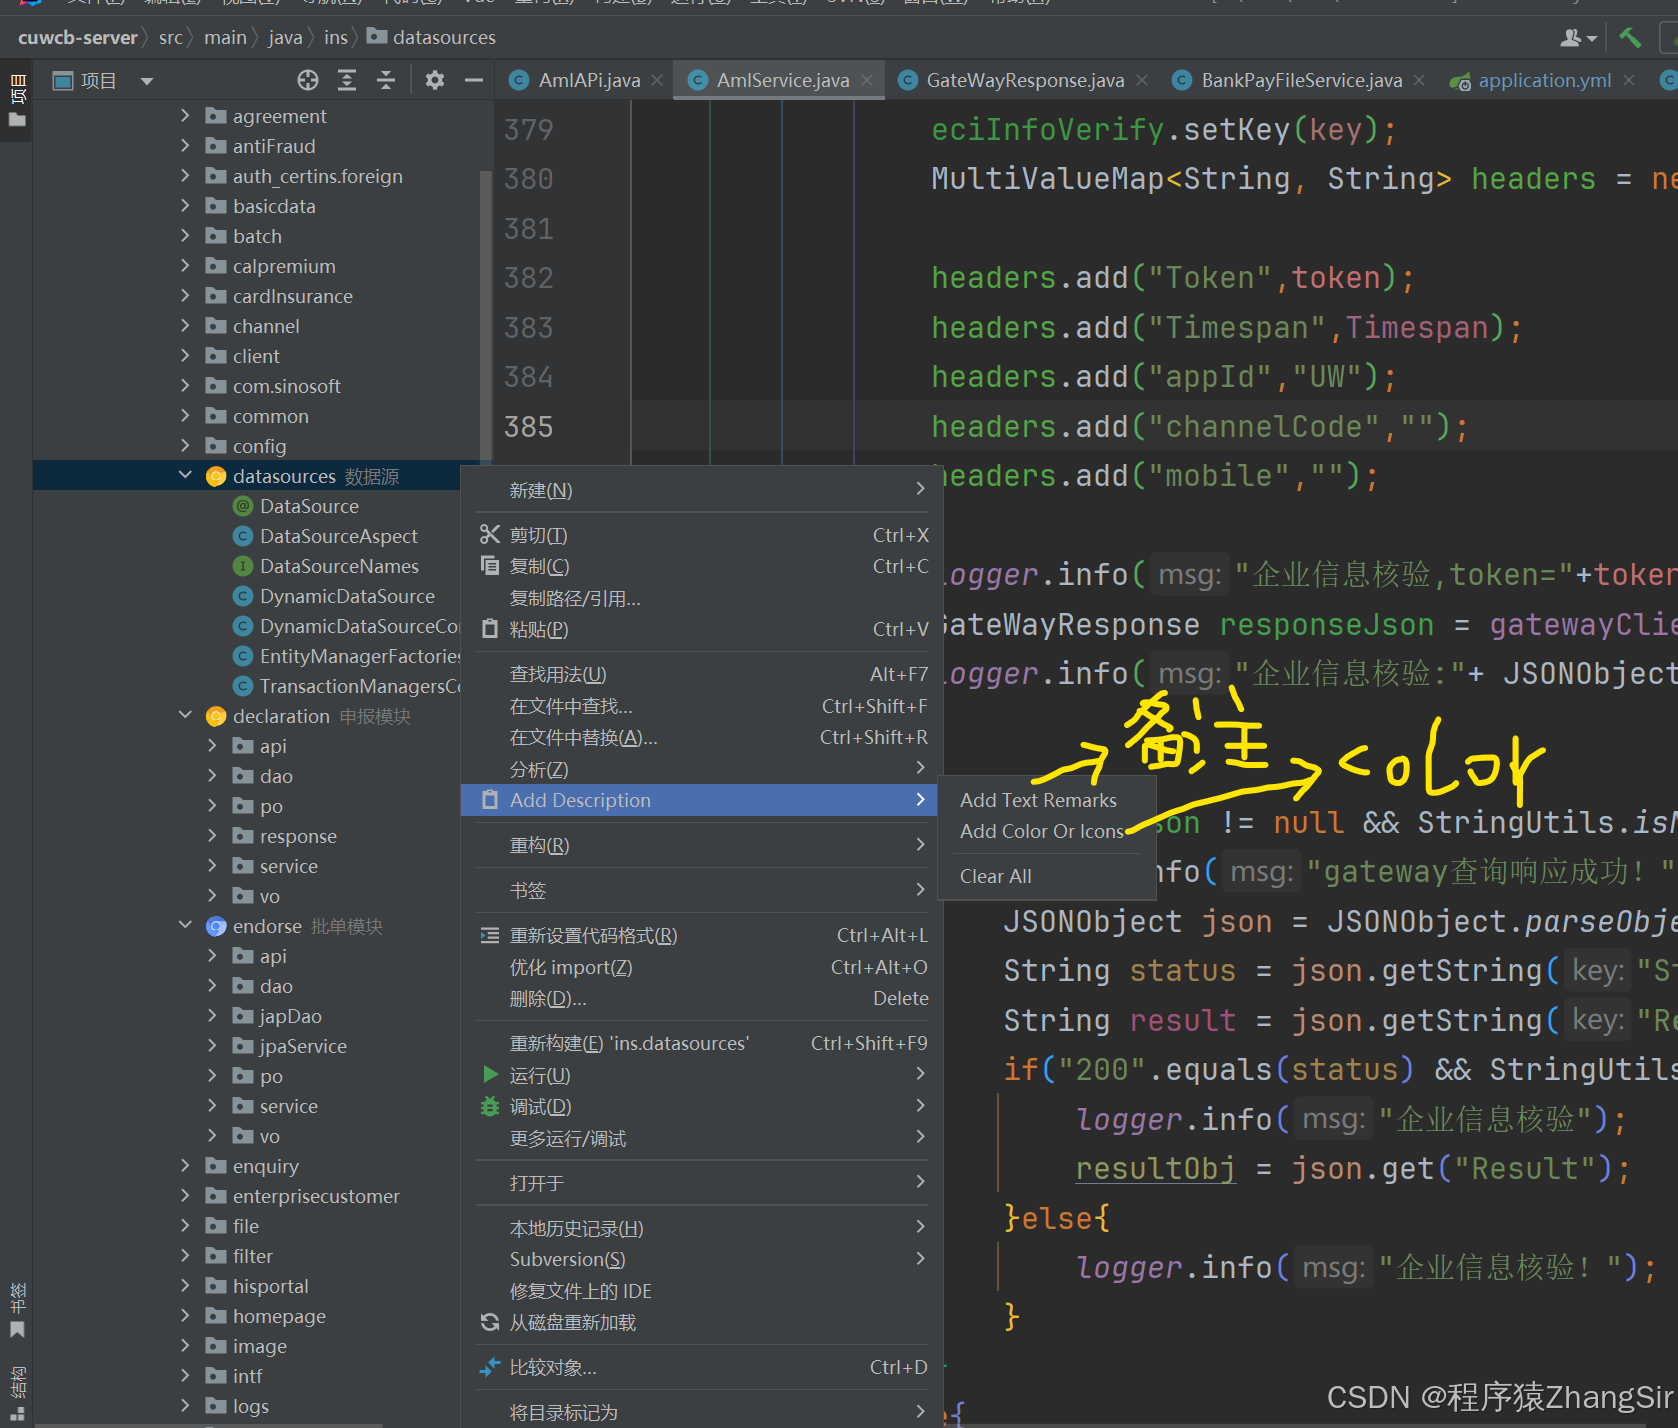The height and width of the screenshot is (1428, 1678).
Task: Close the AmlService.java tab
Action: pos(866,80)
